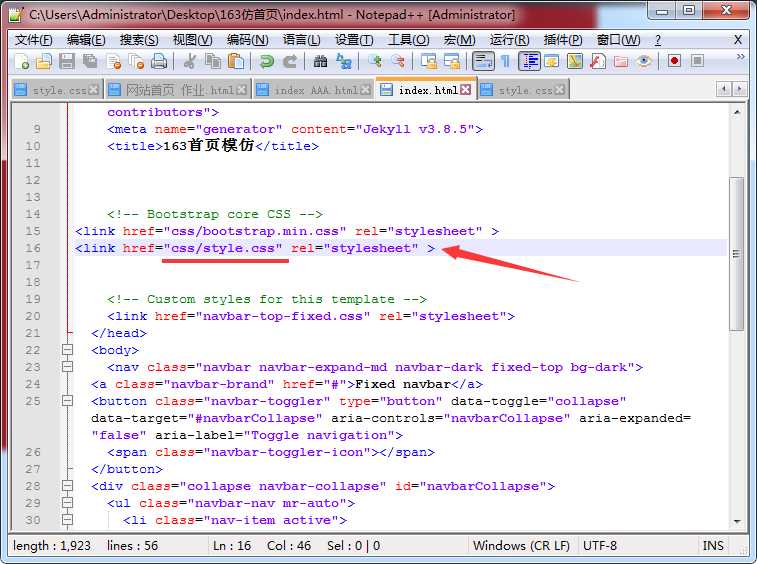Save the current file with the Save icon

pyautogui.click(x=67, y=61)
